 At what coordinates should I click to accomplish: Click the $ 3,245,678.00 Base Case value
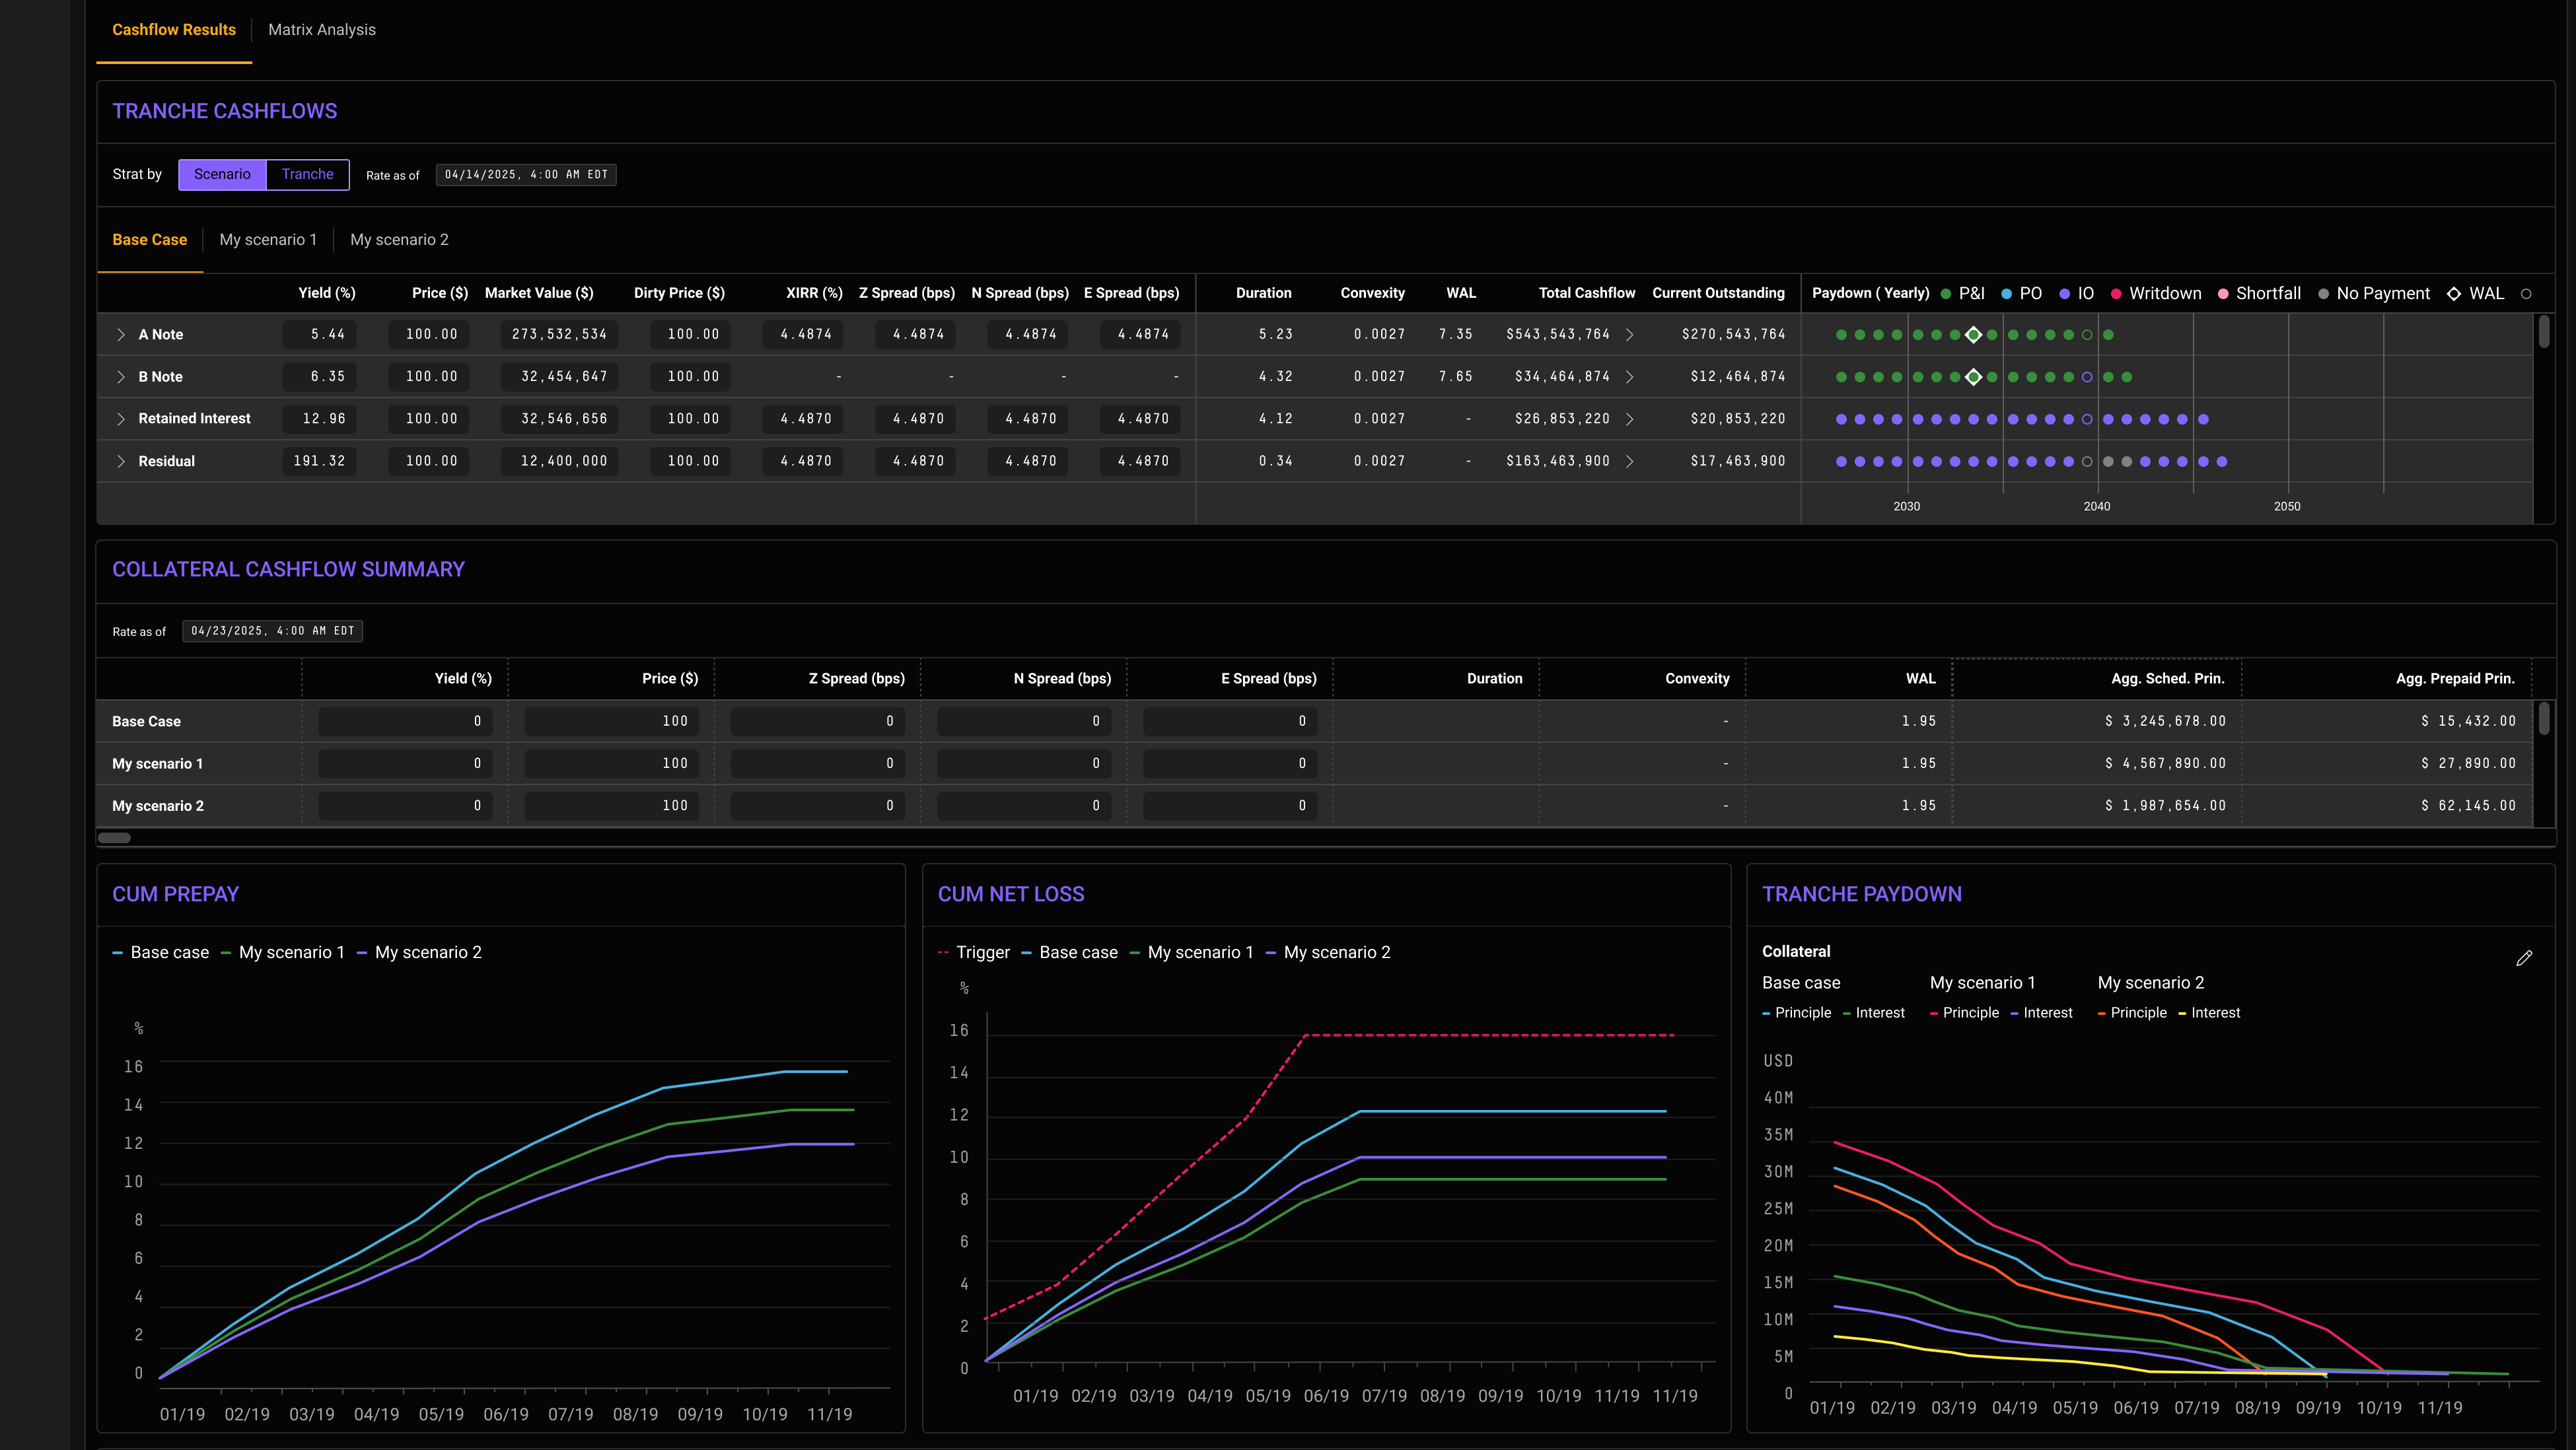[x=2165, y=721]
